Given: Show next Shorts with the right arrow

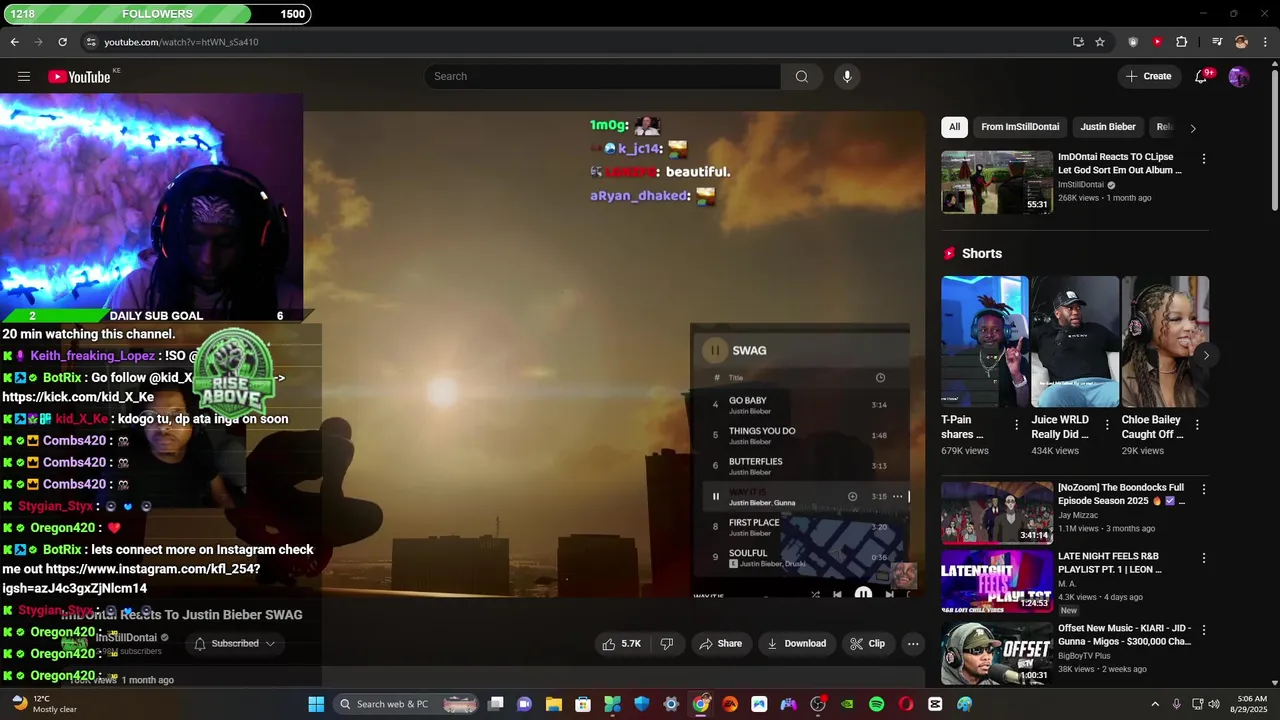Looking at the screenshot, I should [1206, 355].
